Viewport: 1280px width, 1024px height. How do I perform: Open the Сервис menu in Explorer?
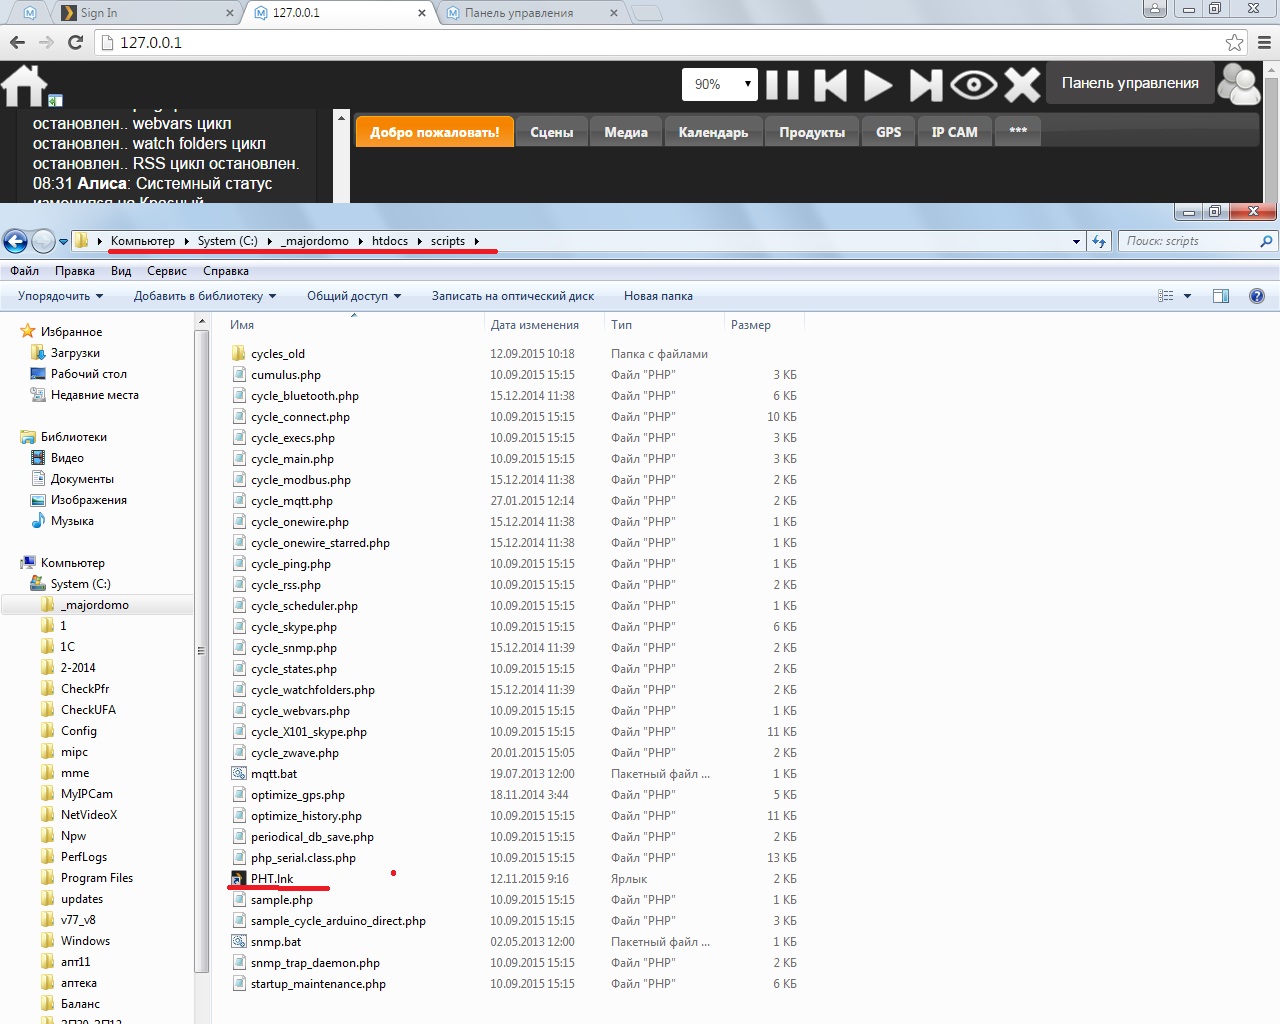[x=166, y=270]
